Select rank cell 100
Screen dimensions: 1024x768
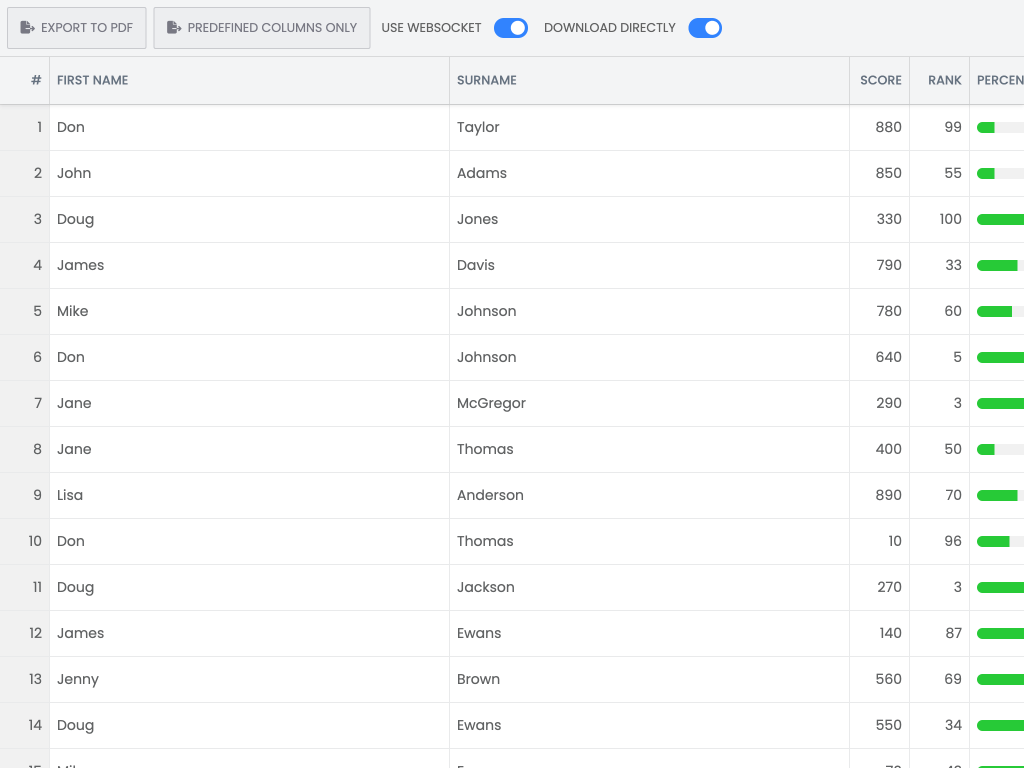tap(939, 219)
